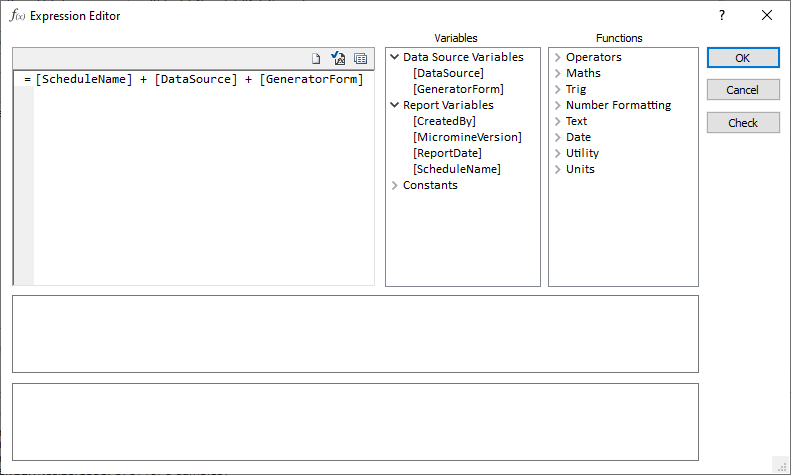
Task: Select the Constants label
Action: pos(430,185)
